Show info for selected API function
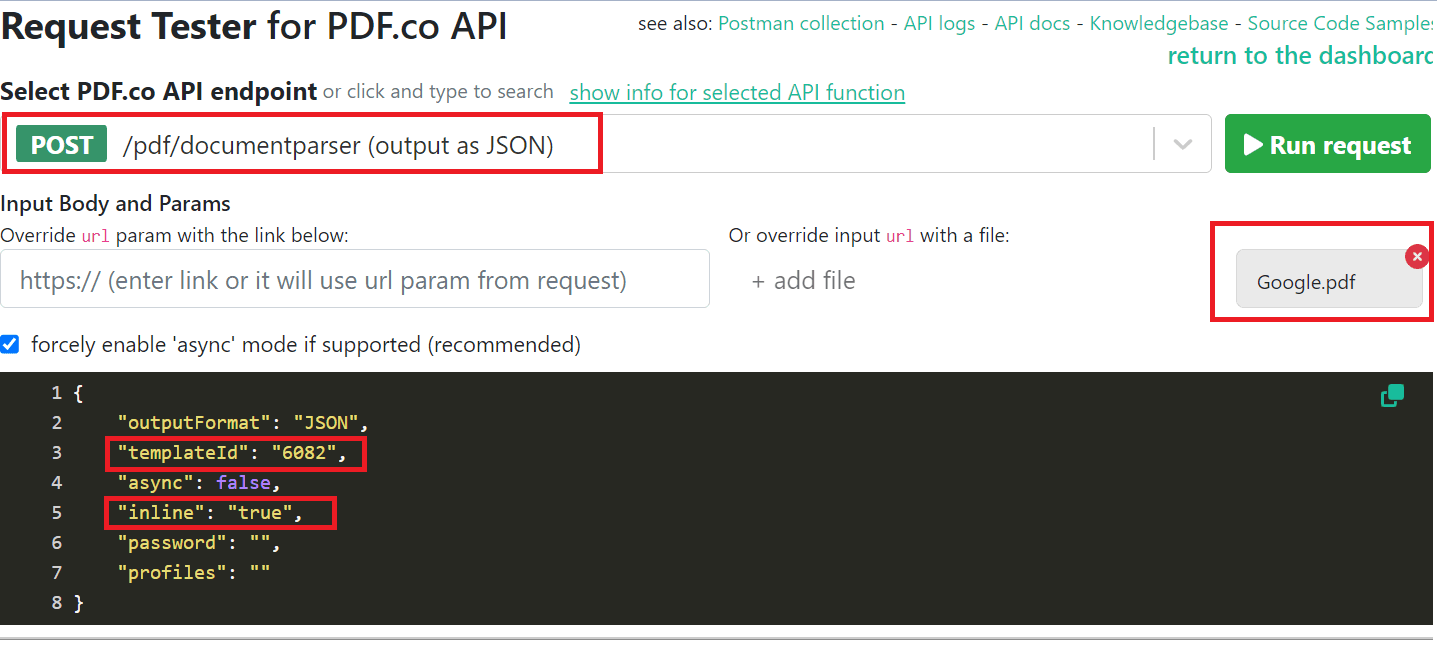Image resolution: width=1437 pixels, height=647 pixels. point(737,93)
